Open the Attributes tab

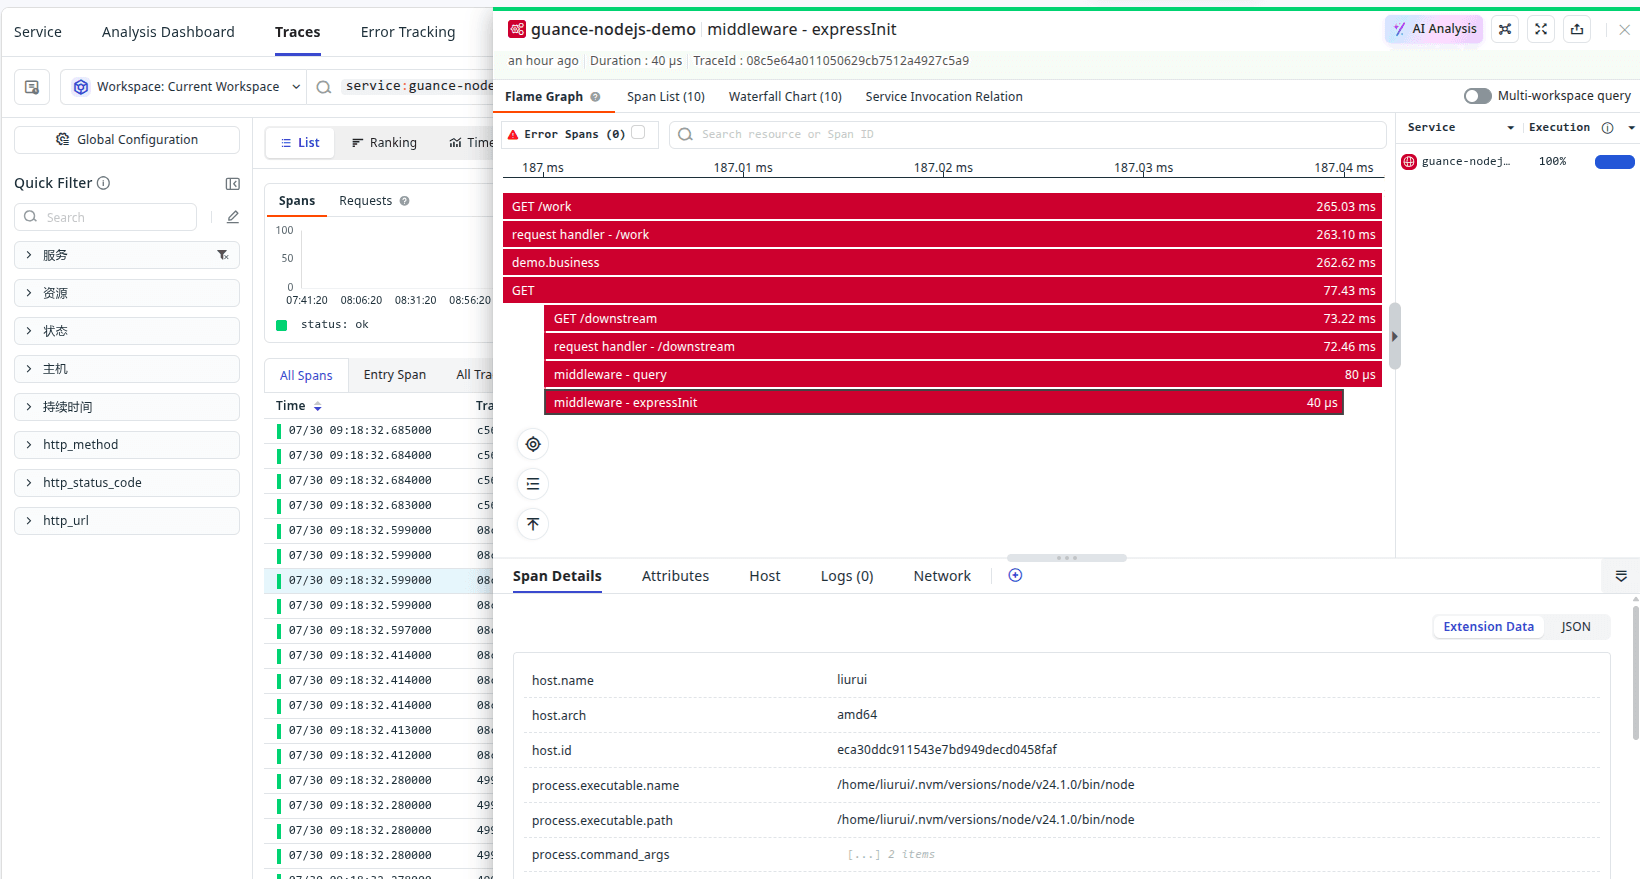[675, 576]
